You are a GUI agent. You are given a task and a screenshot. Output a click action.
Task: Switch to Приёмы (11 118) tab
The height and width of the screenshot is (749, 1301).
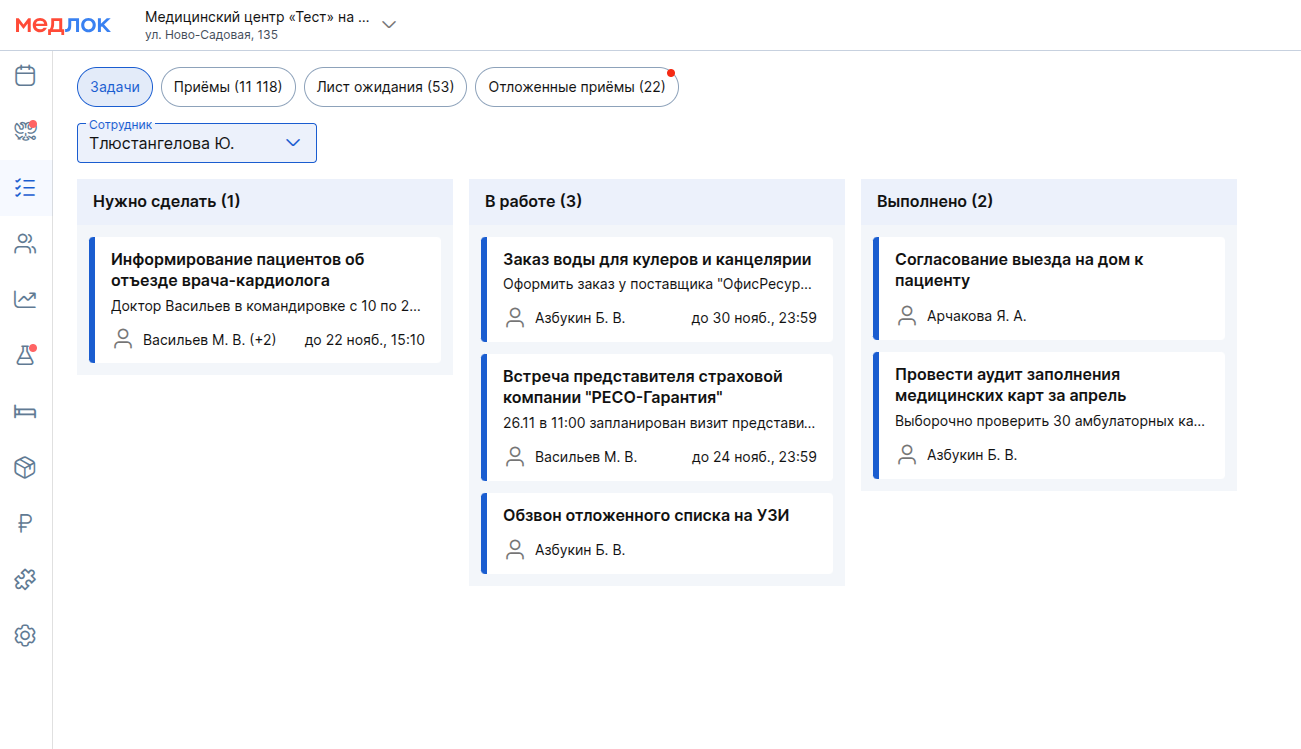coord(228,87)
